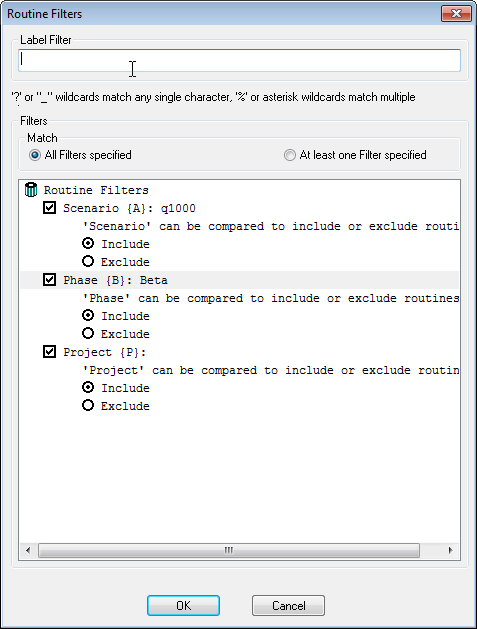
Task: Select Include under the Project filter
Action: pos(88,387)
